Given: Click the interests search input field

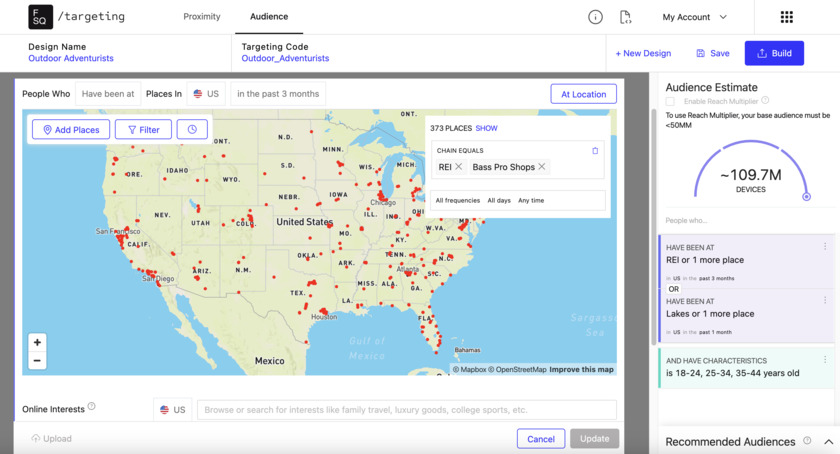Looking at the screenshot, I should tap(407, 410).
